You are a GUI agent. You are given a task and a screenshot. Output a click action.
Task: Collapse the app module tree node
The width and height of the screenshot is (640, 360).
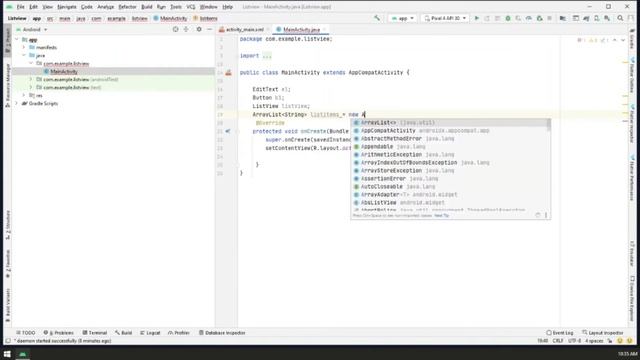pos(17,40)
